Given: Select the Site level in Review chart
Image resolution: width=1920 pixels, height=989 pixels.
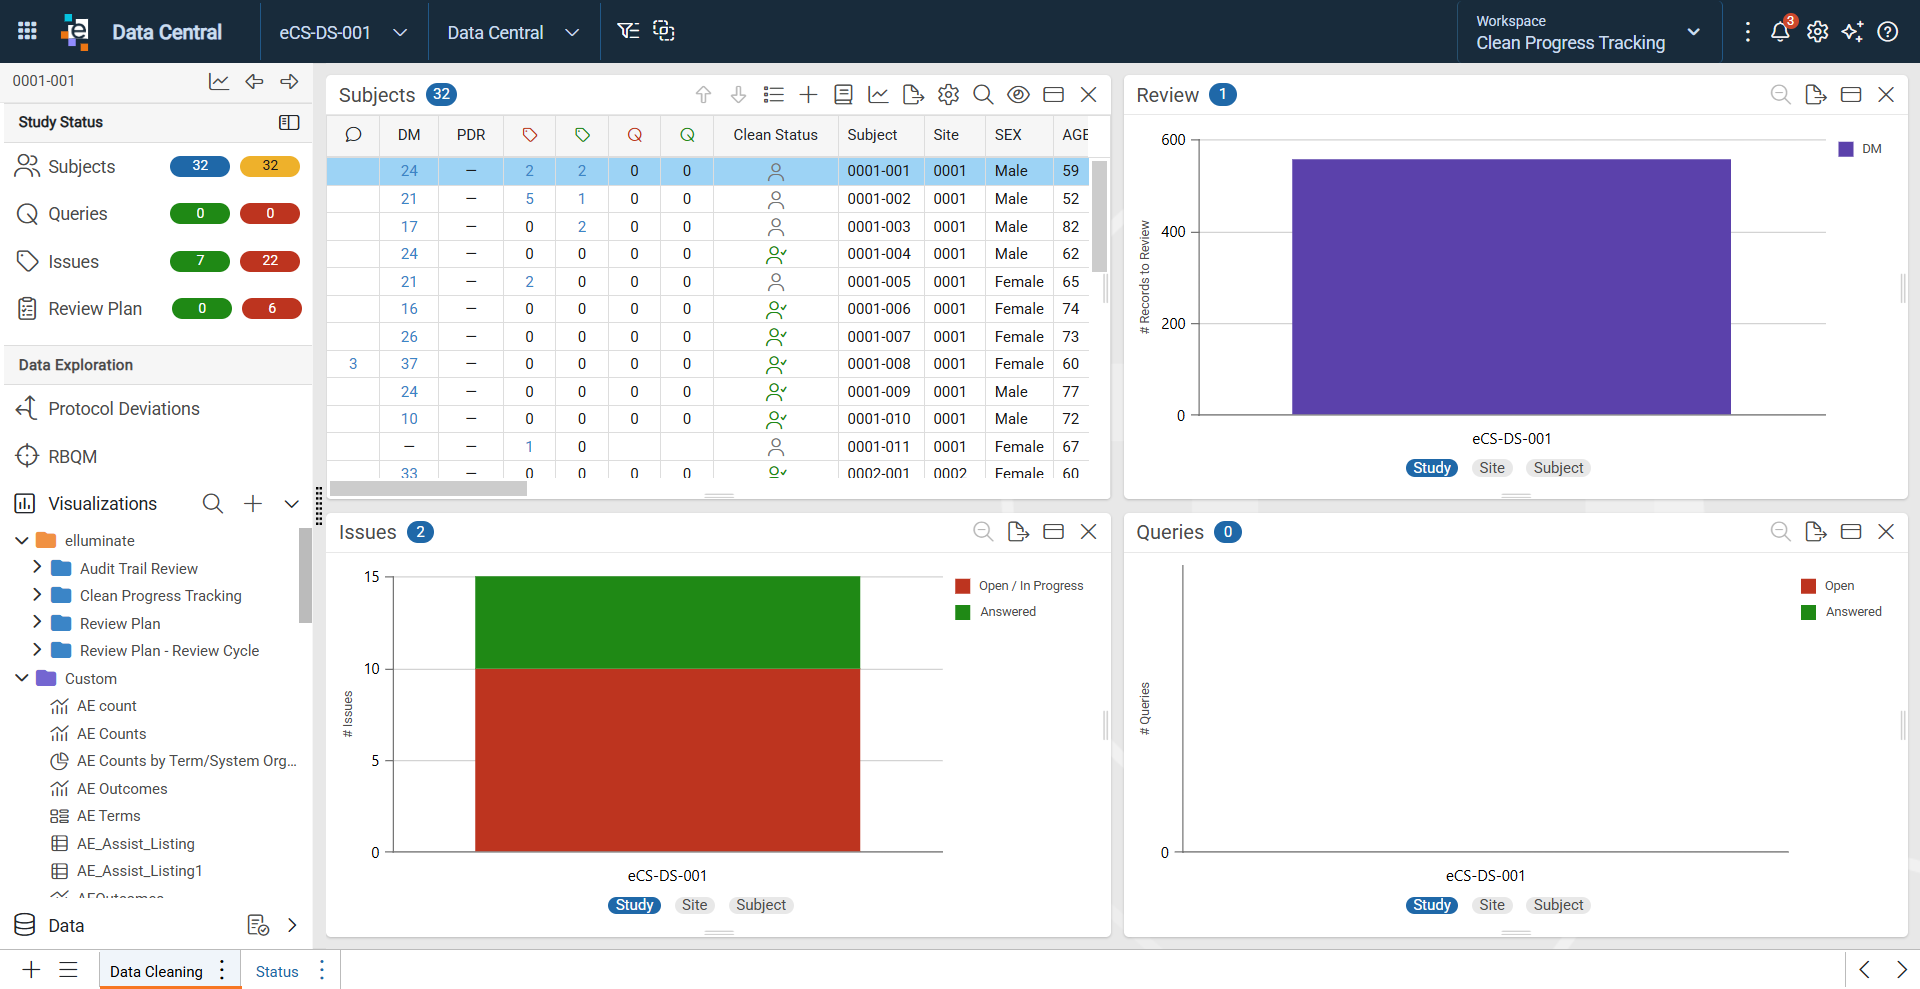Looking at the screenshot, I should [1492, 468].
